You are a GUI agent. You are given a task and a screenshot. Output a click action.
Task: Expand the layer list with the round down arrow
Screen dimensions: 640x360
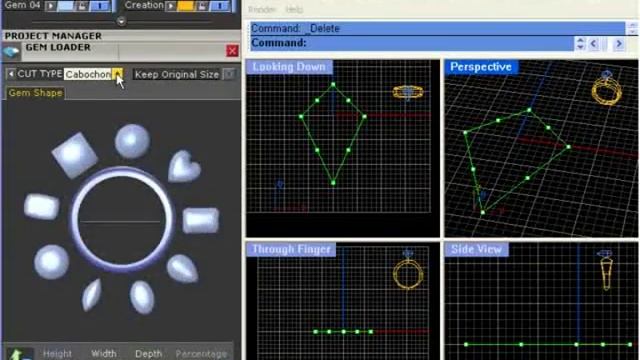(x=121, y=21)
